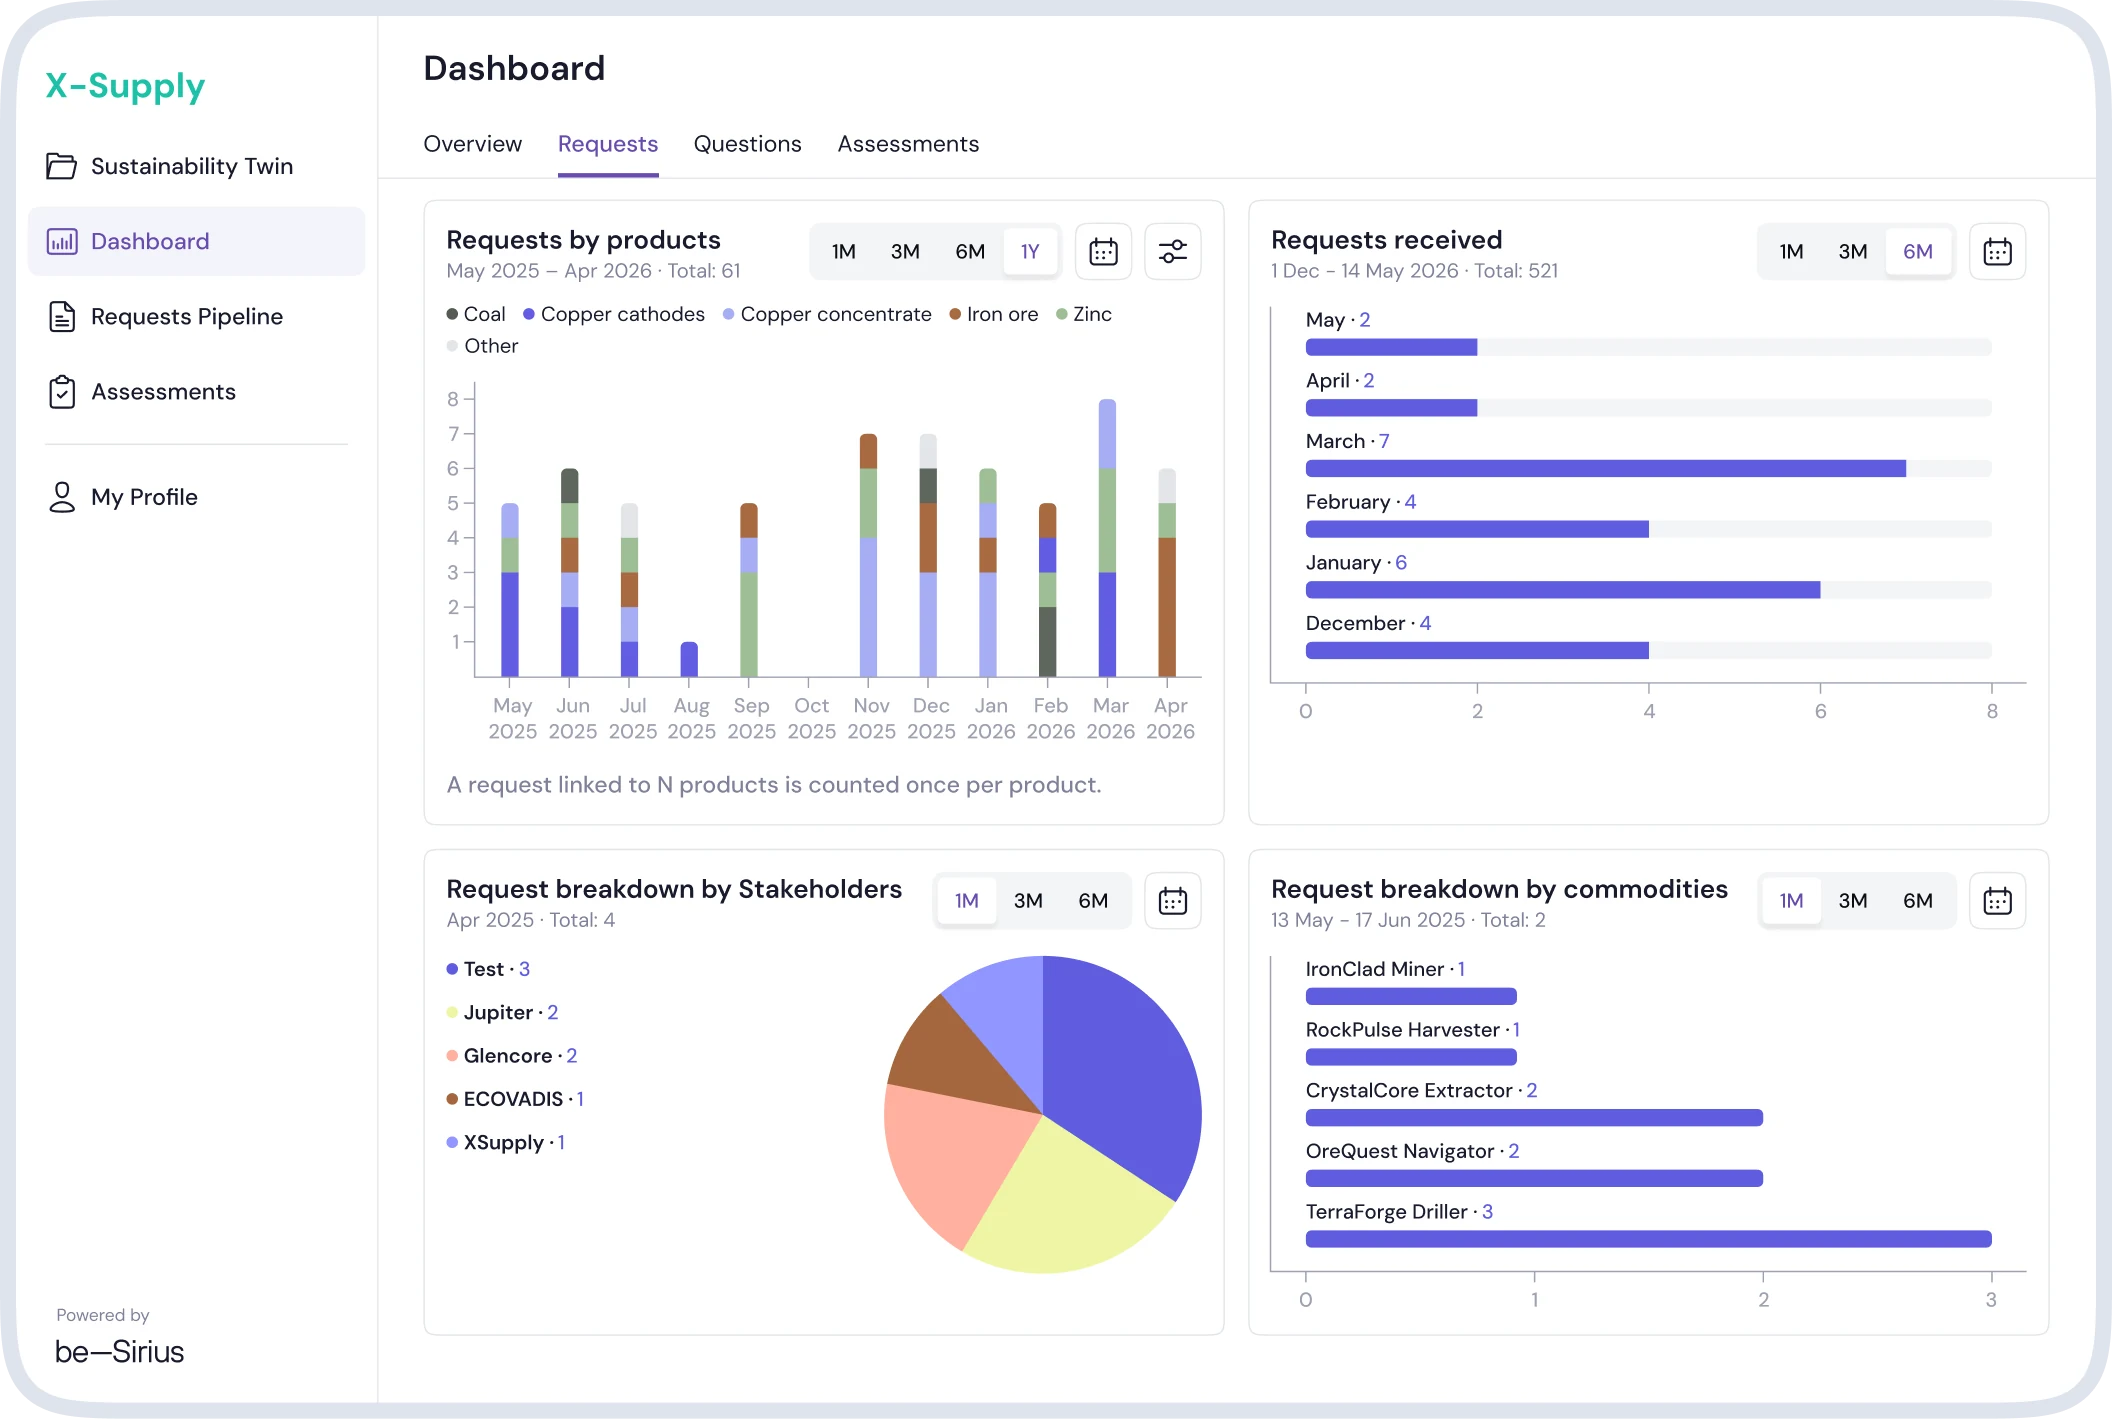This screenshot has height=1419, width=2112.
Task: Open Requests Pipeline in the sidebar
Action: [196, 316]
